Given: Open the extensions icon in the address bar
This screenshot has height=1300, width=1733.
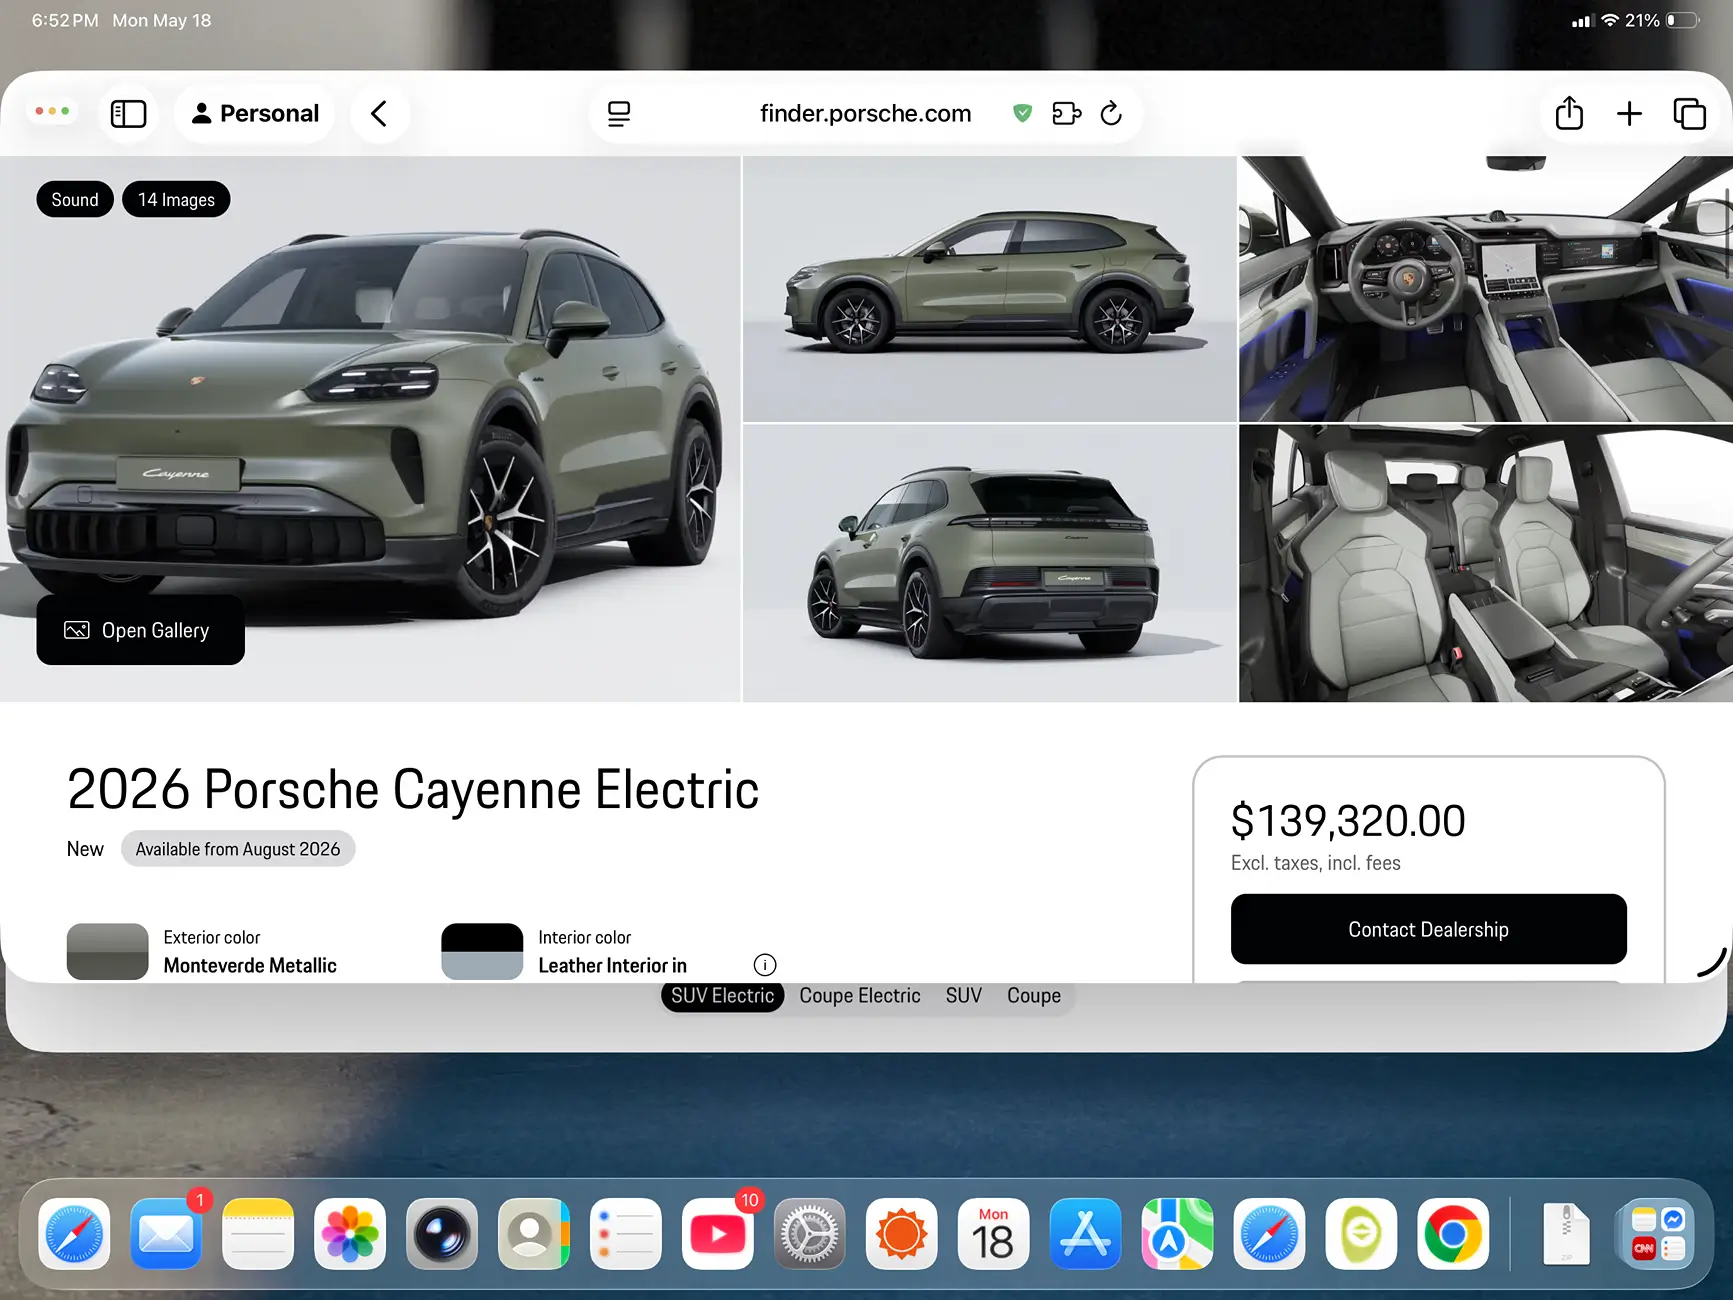Looking at the screenshot, I should [1067, 114].
